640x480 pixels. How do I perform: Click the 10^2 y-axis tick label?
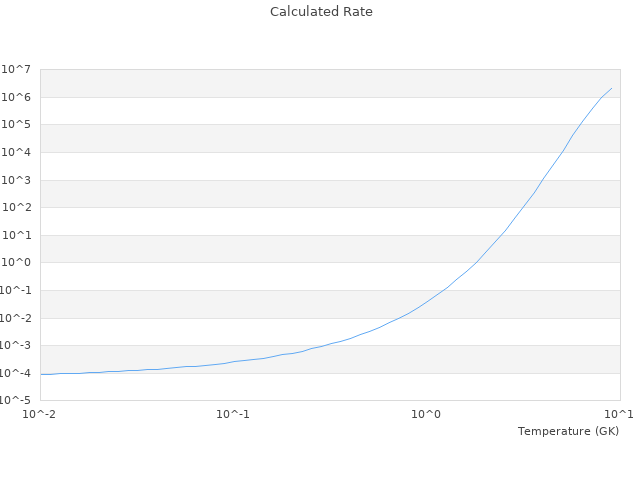(17, 208)
